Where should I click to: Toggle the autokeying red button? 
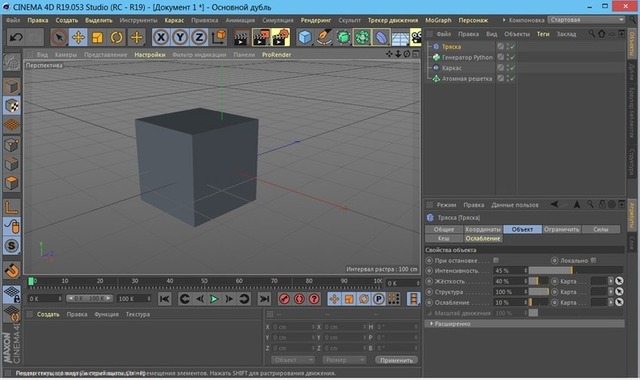299,299
